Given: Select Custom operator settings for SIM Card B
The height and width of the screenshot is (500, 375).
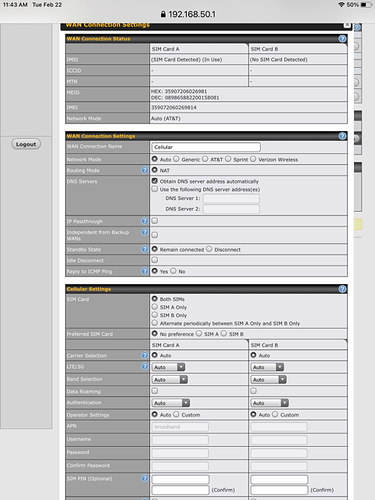Looking at the screenshot, I should coord(275,414).
